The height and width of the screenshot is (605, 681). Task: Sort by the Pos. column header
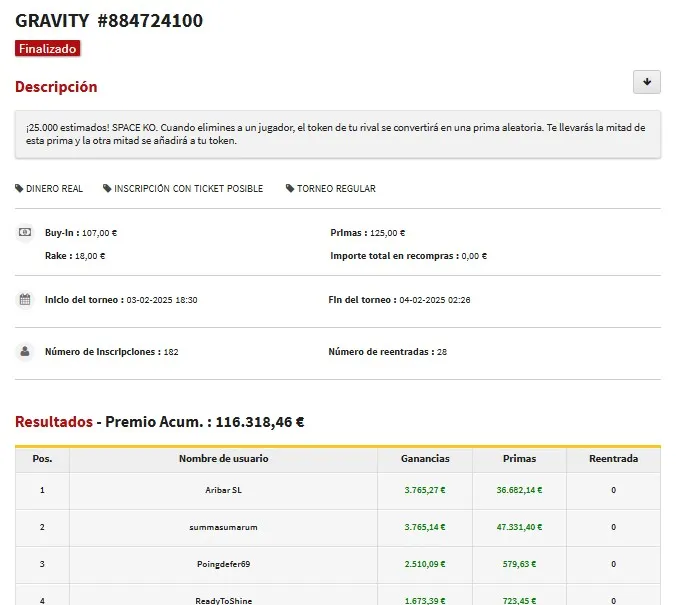(x=42, y=459)
